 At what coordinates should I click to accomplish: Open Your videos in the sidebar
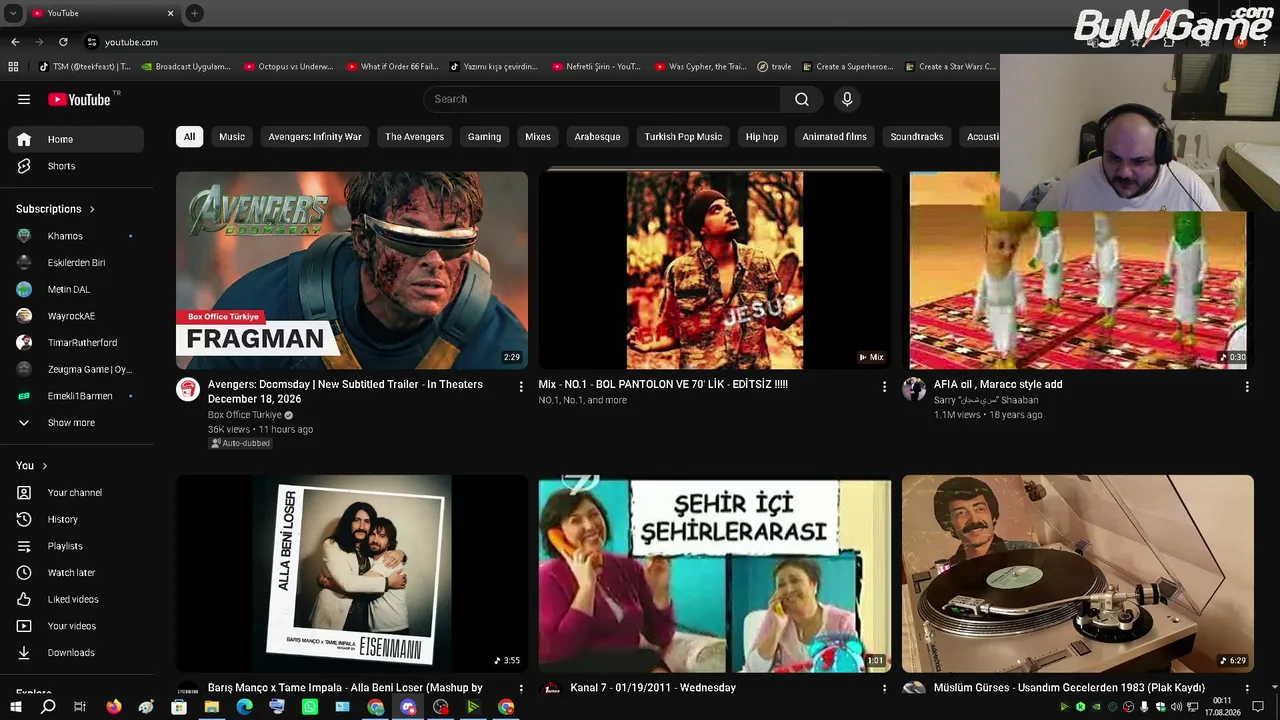pos(76,626)
